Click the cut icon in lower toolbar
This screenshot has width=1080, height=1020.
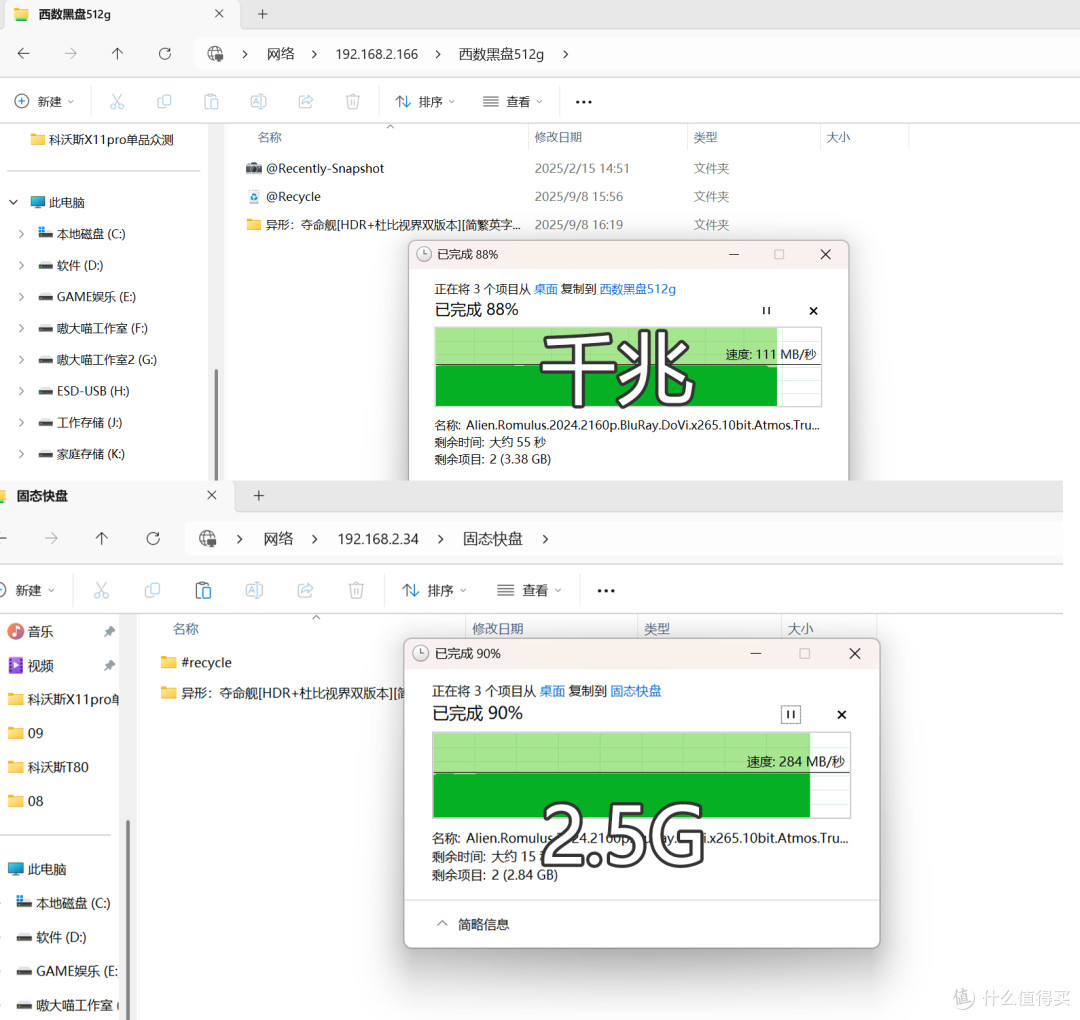[101, 590]
